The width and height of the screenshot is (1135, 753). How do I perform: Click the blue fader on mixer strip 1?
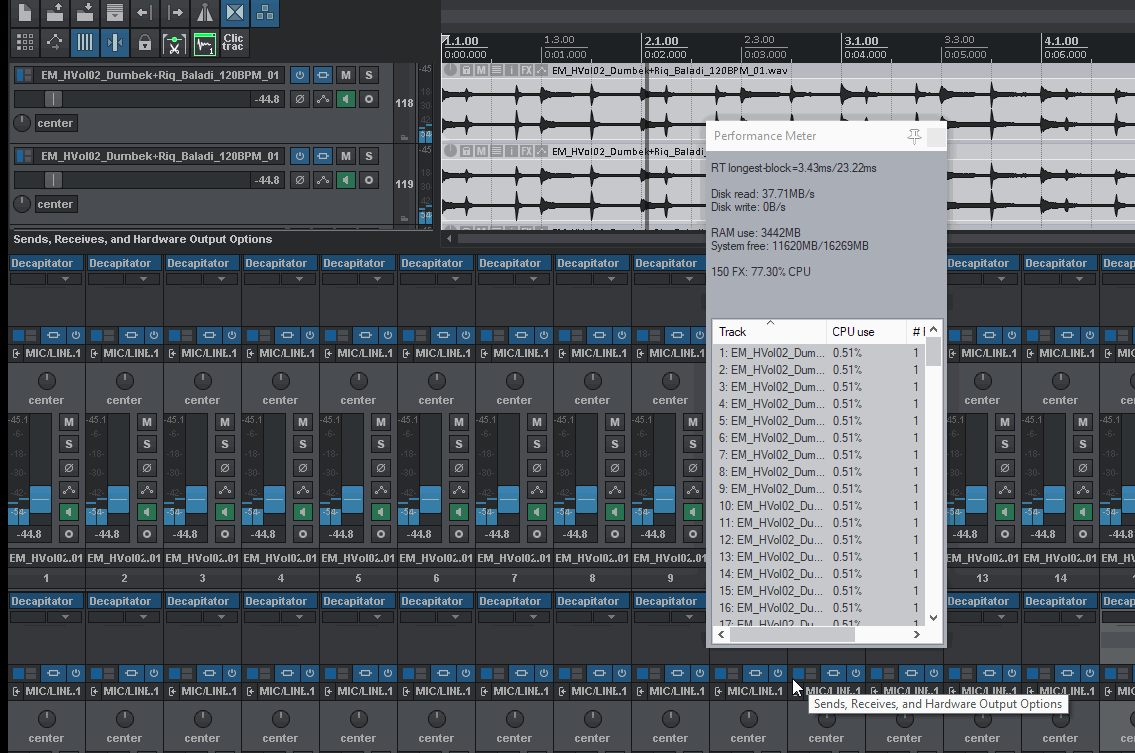coord(41,500)
